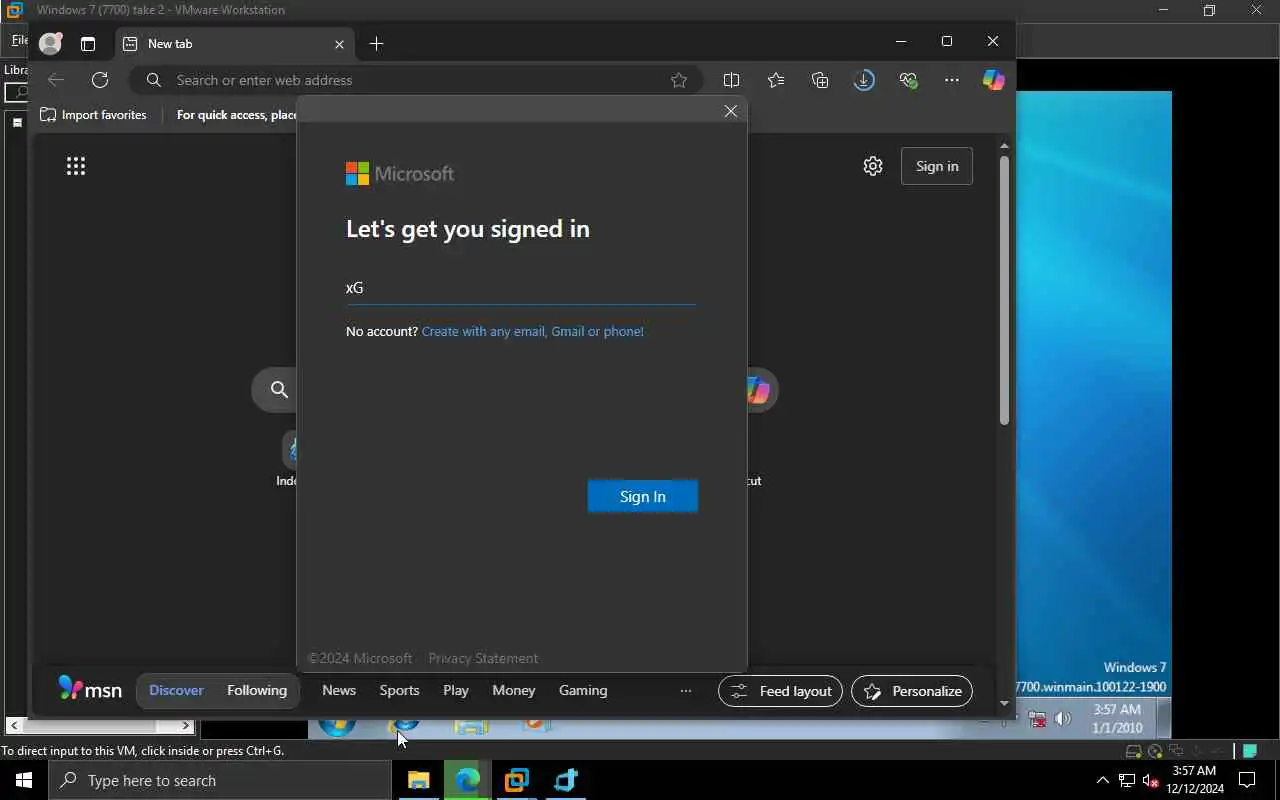Open the Money category
This screenshot has height=800, width=1280.
pos(514,690)
